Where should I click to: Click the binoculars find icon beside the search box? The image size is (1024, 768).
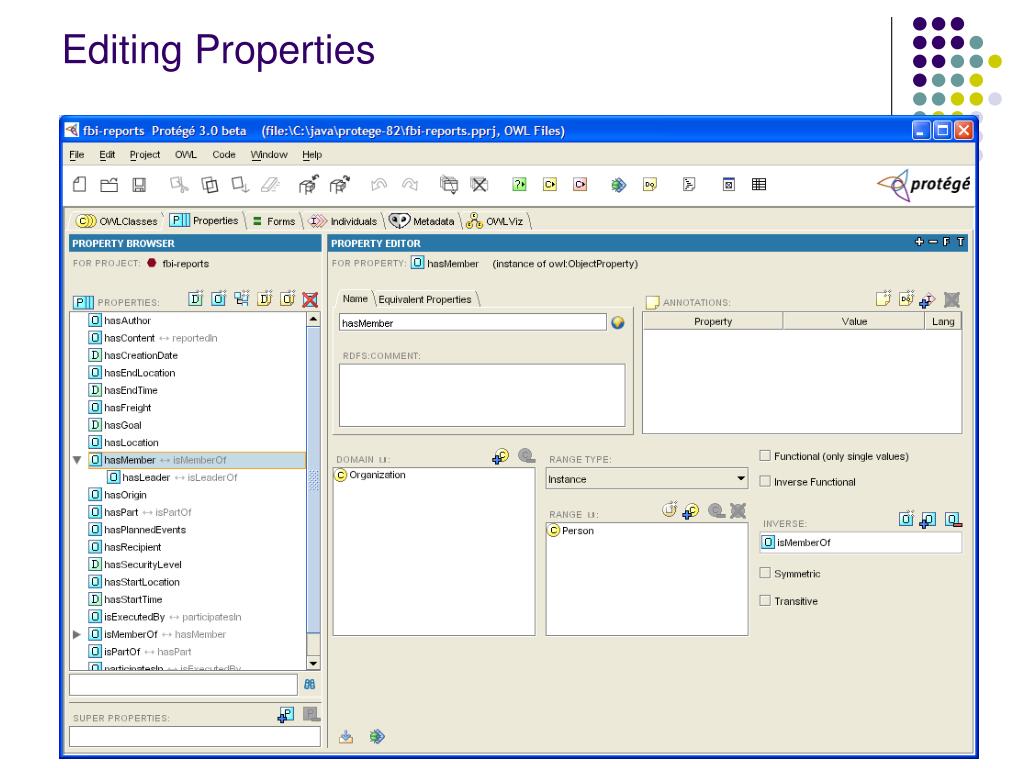coord(310,684)
